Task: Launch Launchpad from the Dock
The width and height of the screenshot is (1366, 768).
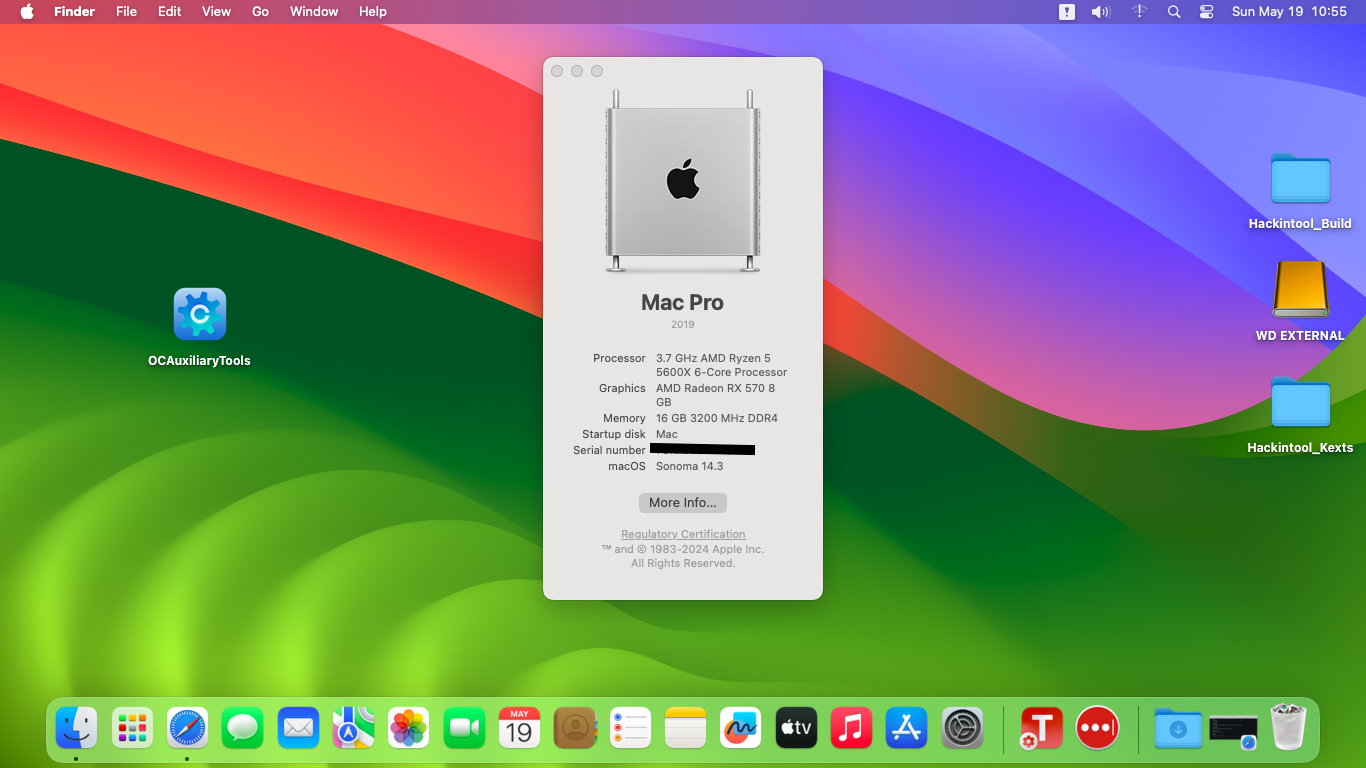Action: (x=131, y=727)
